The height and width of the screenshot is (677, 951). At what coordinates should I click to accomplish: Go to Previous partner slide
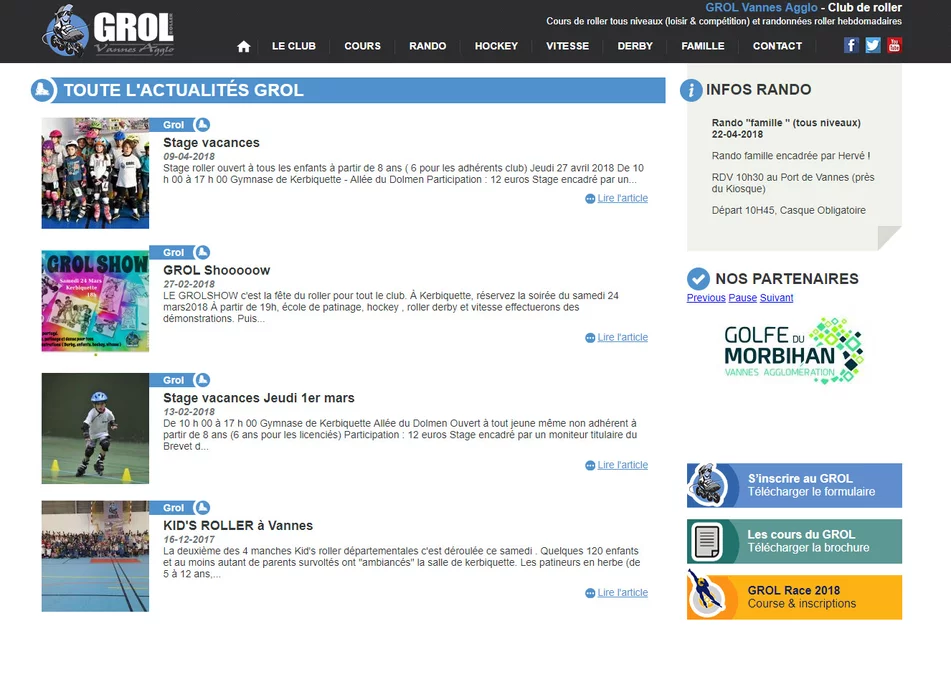click(705, 298)
